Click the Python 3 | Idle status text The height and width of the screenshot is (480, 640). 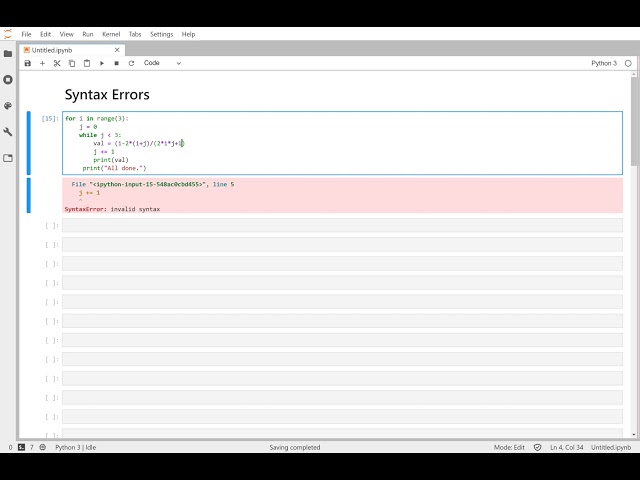(76, 447)
